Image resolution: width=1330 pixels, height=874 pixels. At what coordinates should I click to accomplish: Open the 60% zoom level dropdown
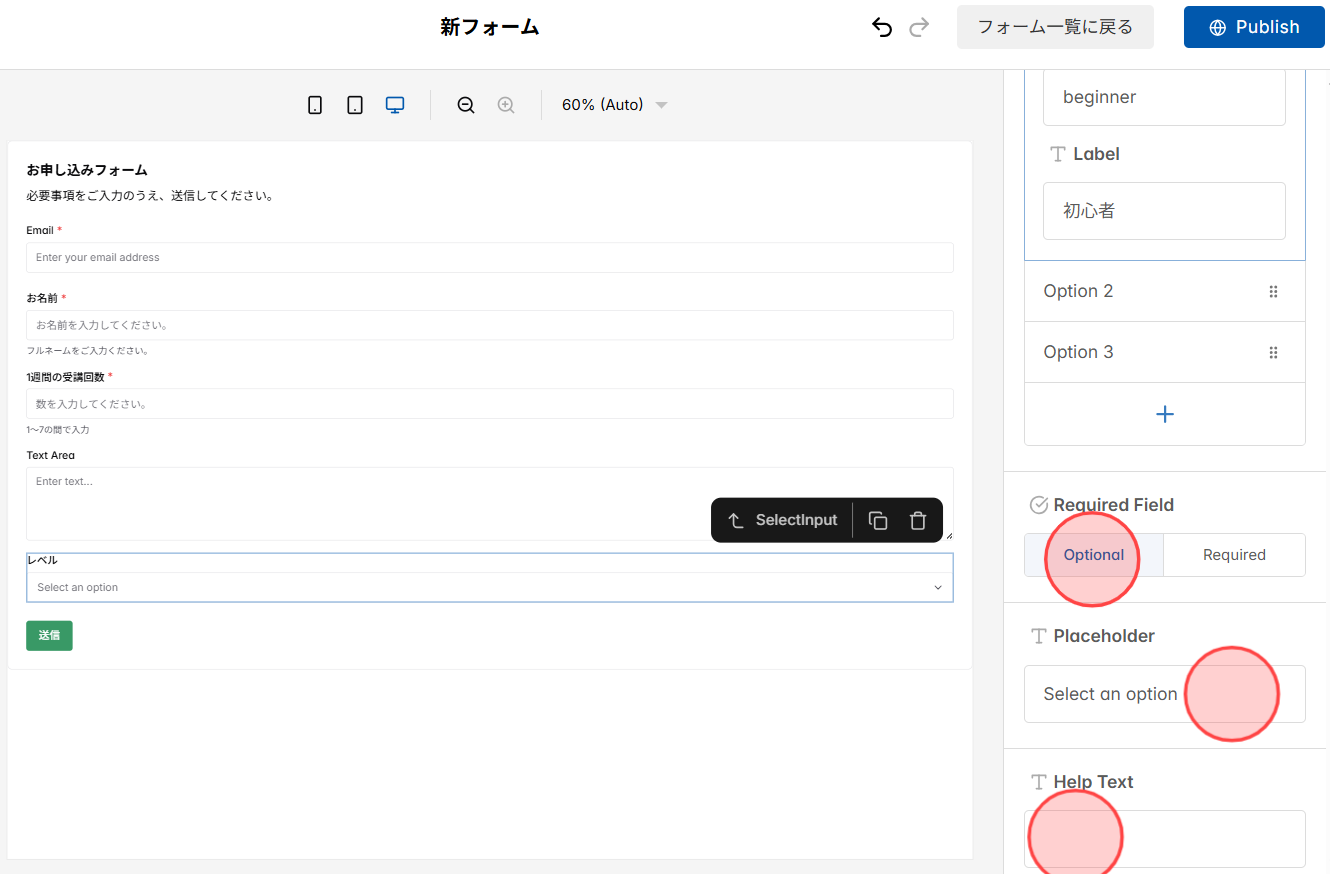[614, 104]
